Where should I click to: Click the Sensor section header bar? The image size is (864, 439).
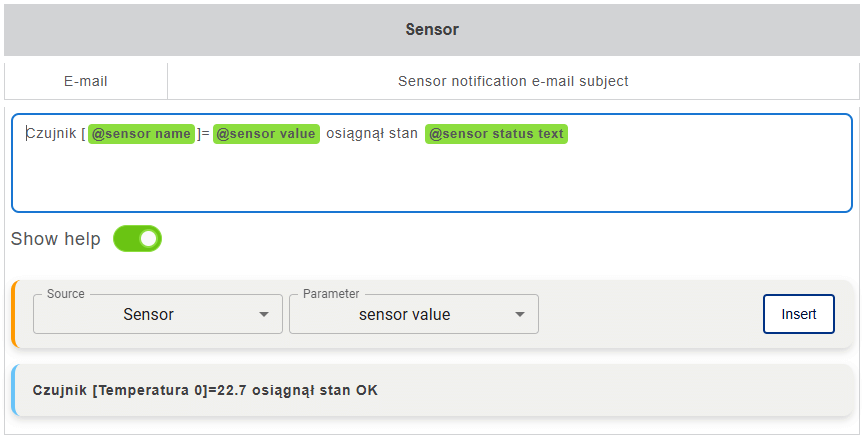pos(432,29)
